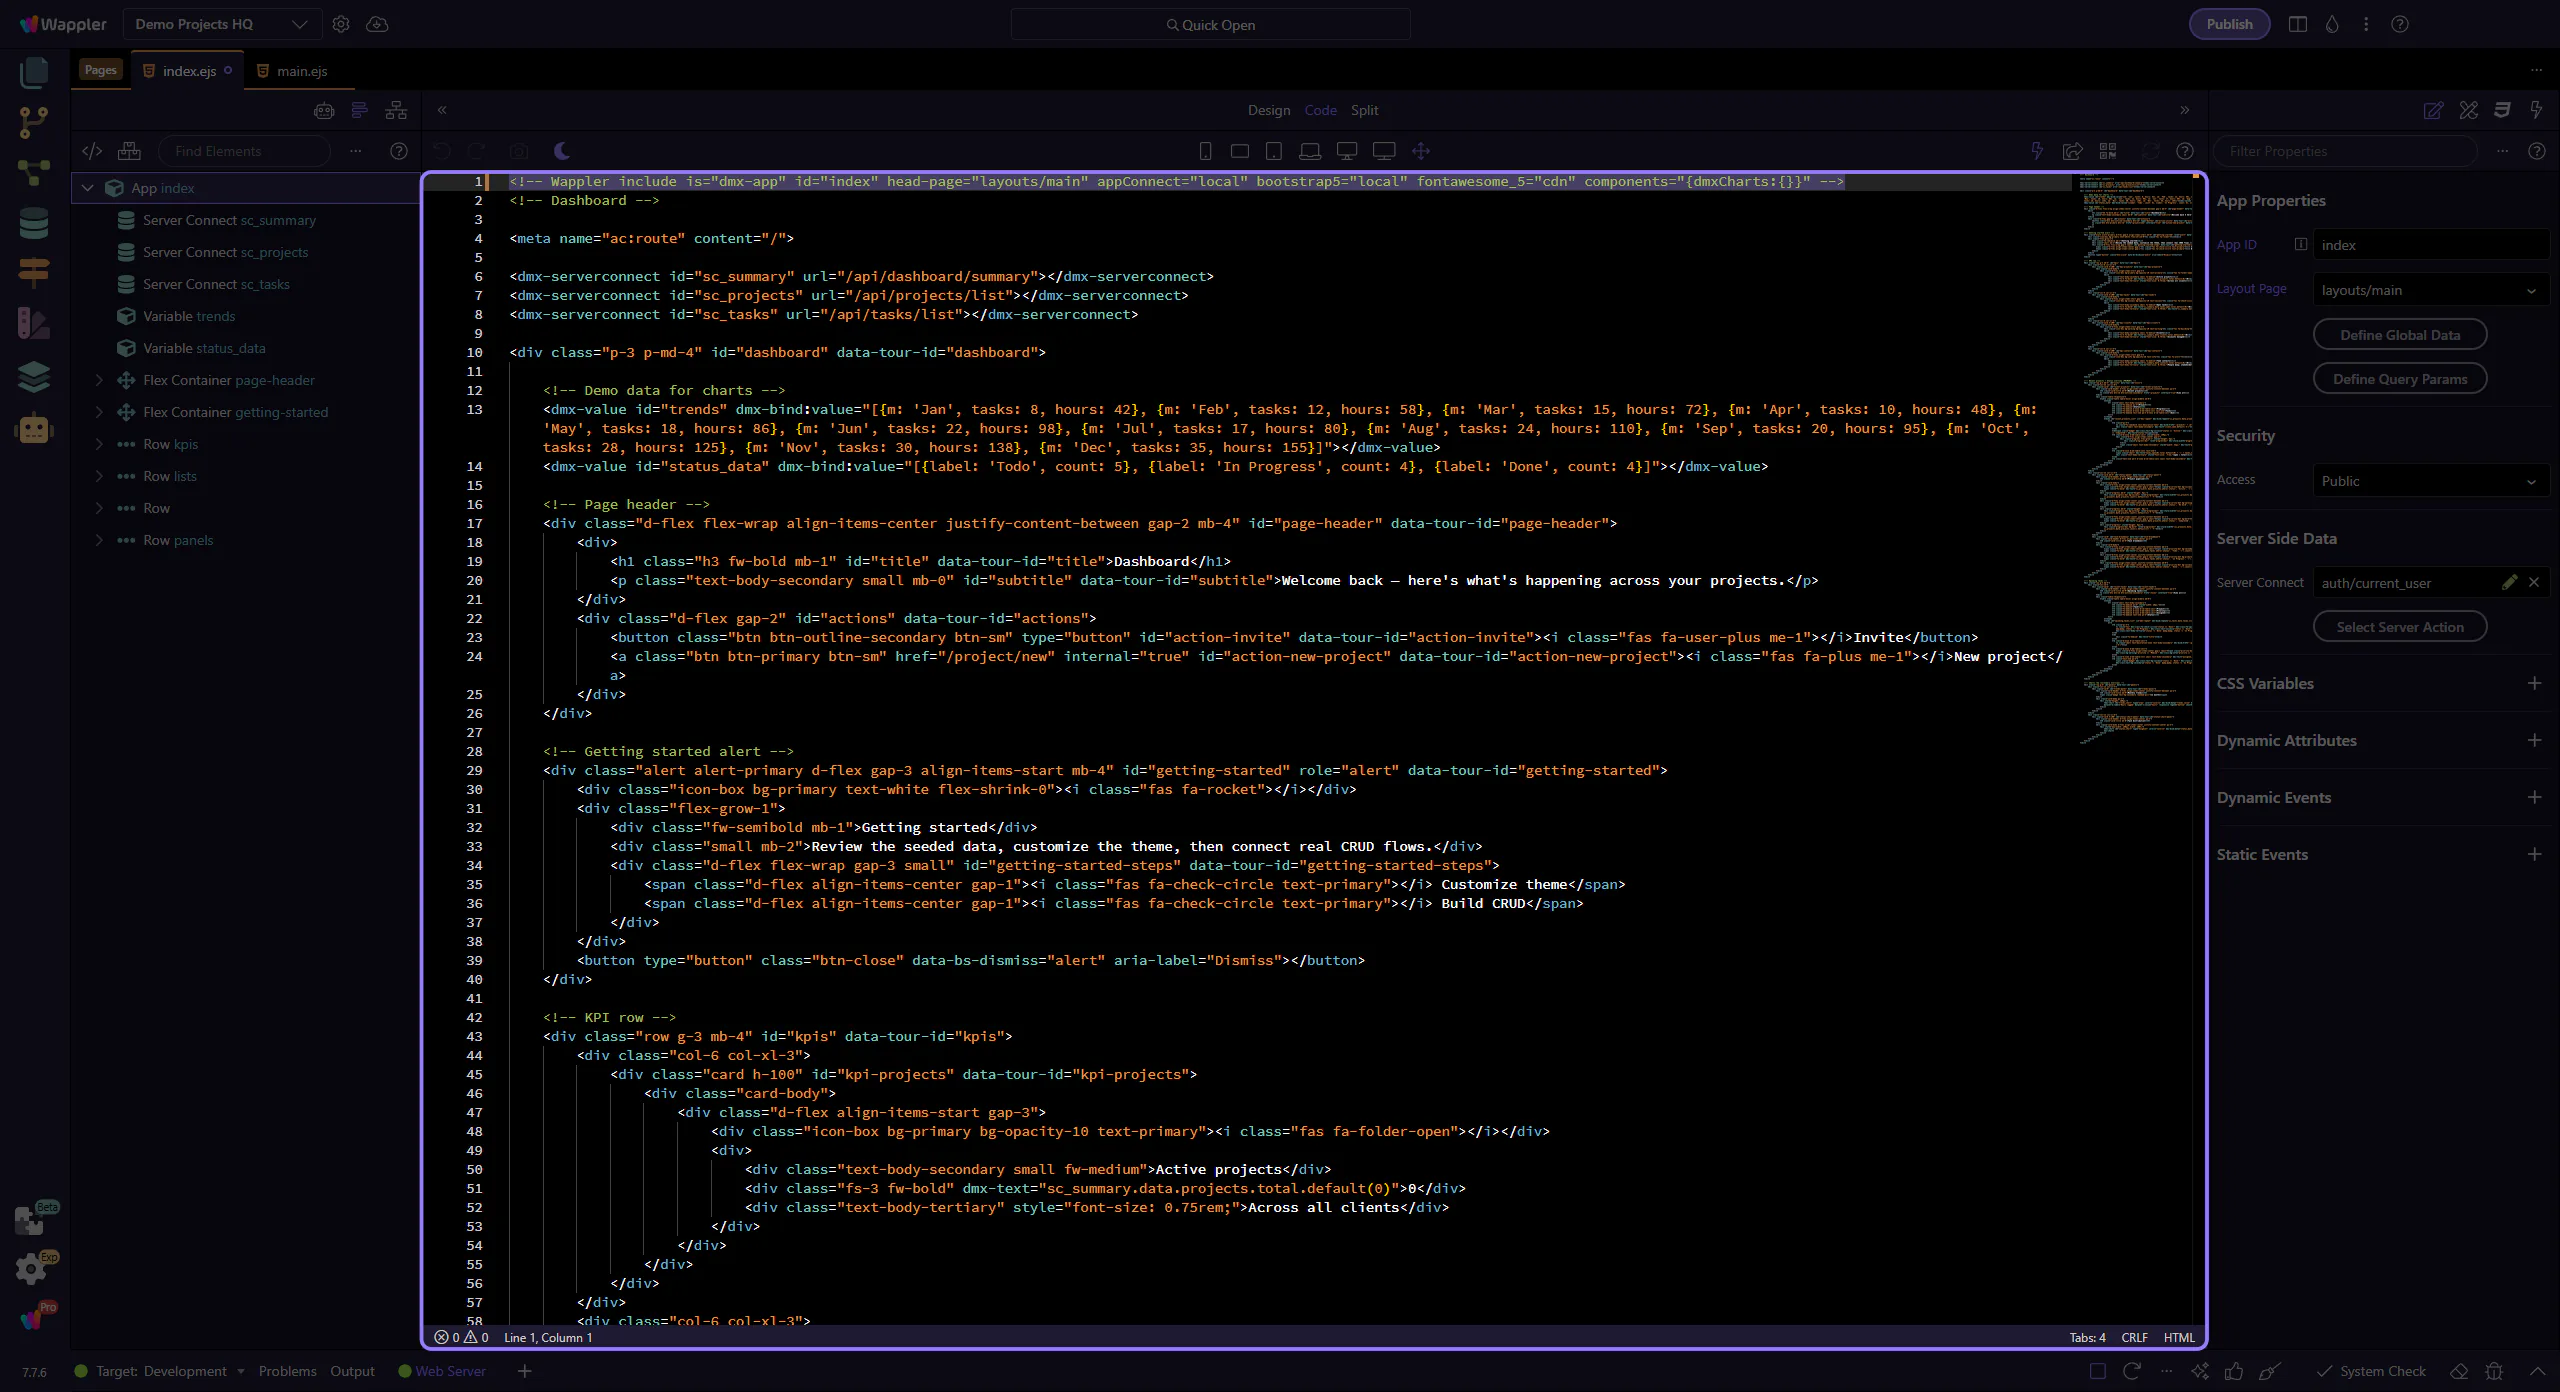Toggle the editor layout panel icon
This screenshot has height=1392, width=2560.
tap(2298, 24)
